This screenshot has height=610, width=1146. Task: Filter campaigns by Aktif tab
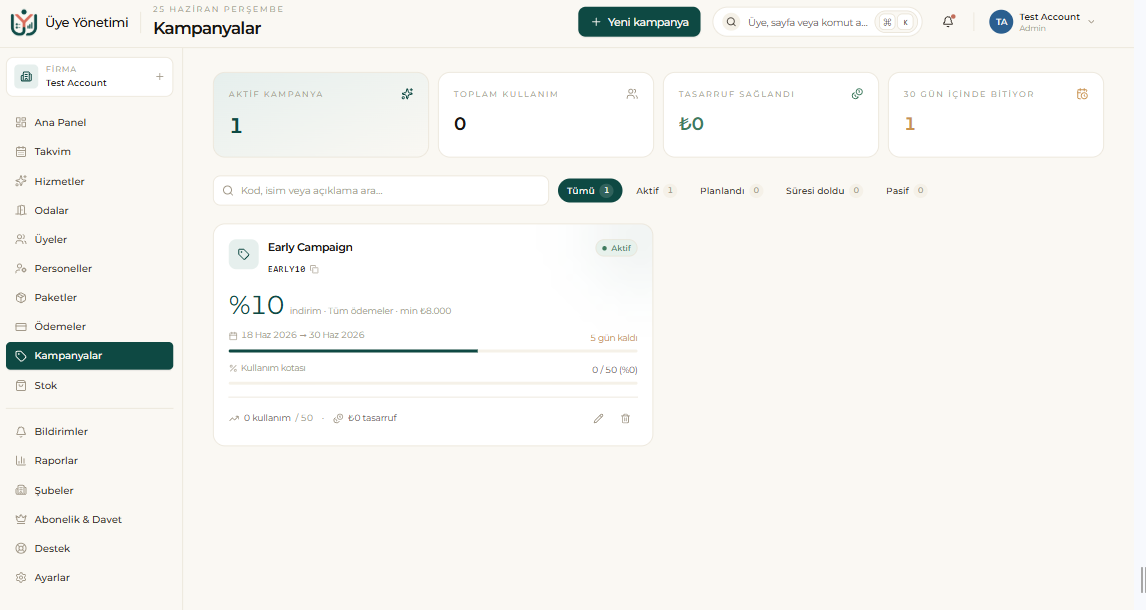tap(656, 191)
